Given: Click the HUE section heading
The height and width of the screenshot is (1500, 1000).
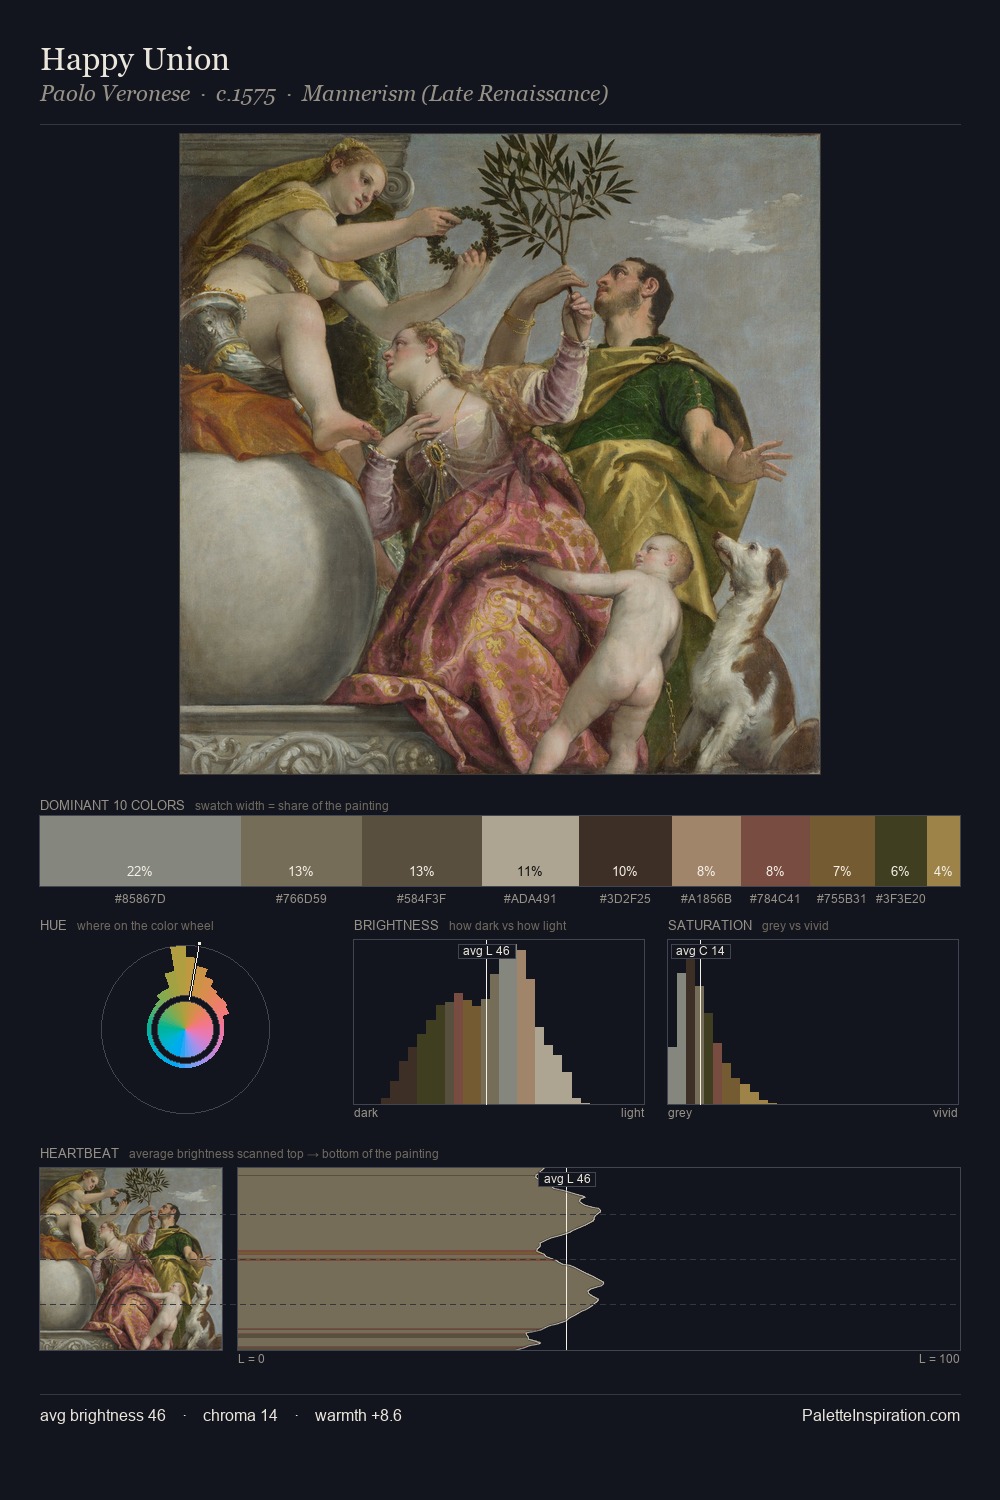Looking at the screenshot, I should [x=53, y=925].
